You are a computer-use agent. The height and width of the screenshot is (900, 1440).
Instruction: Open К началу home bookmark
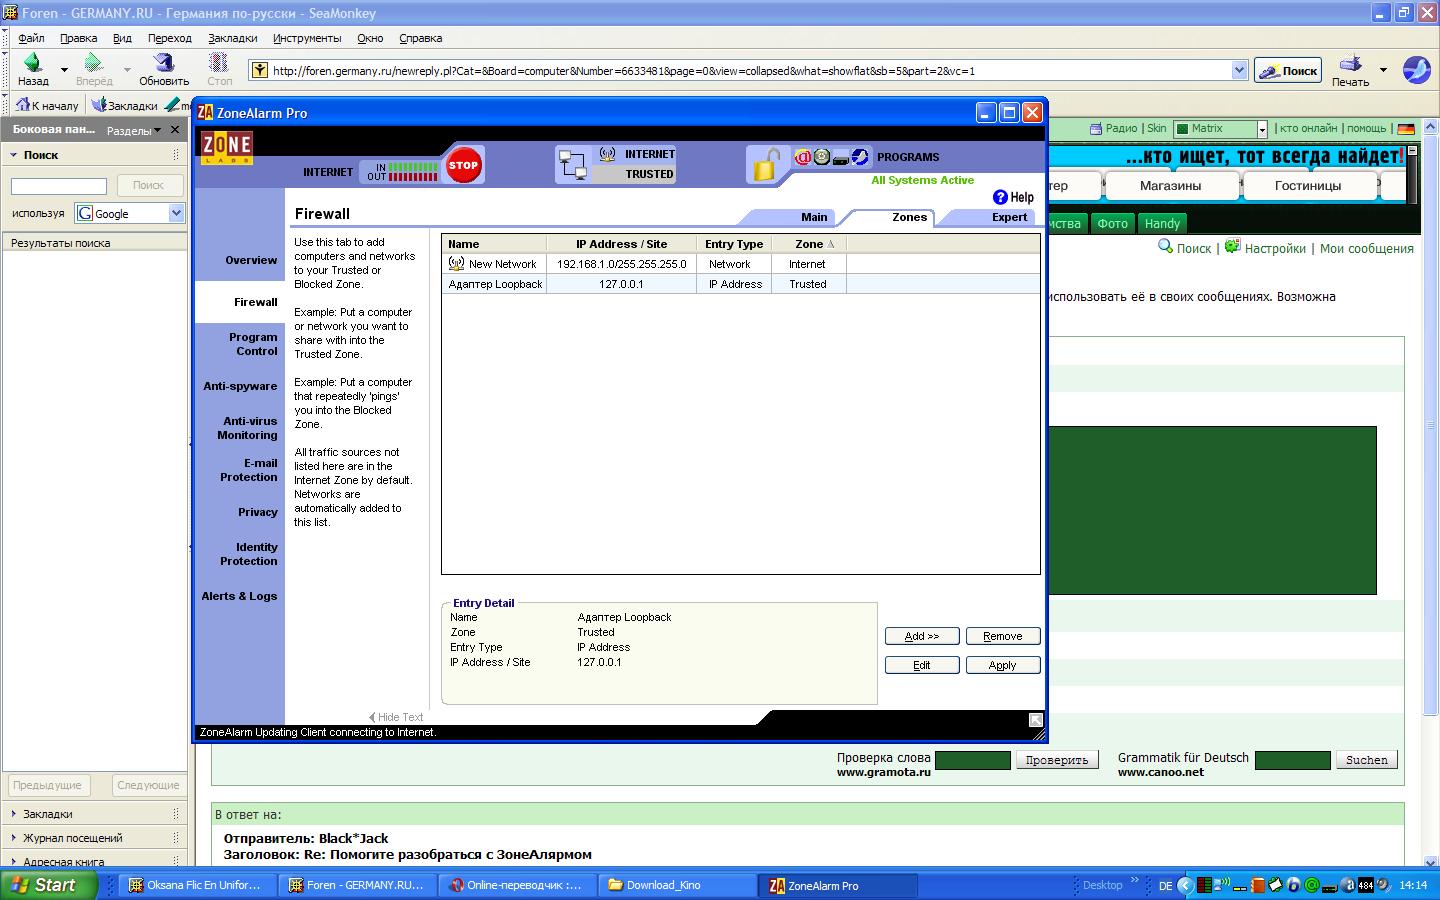point(47,105)
